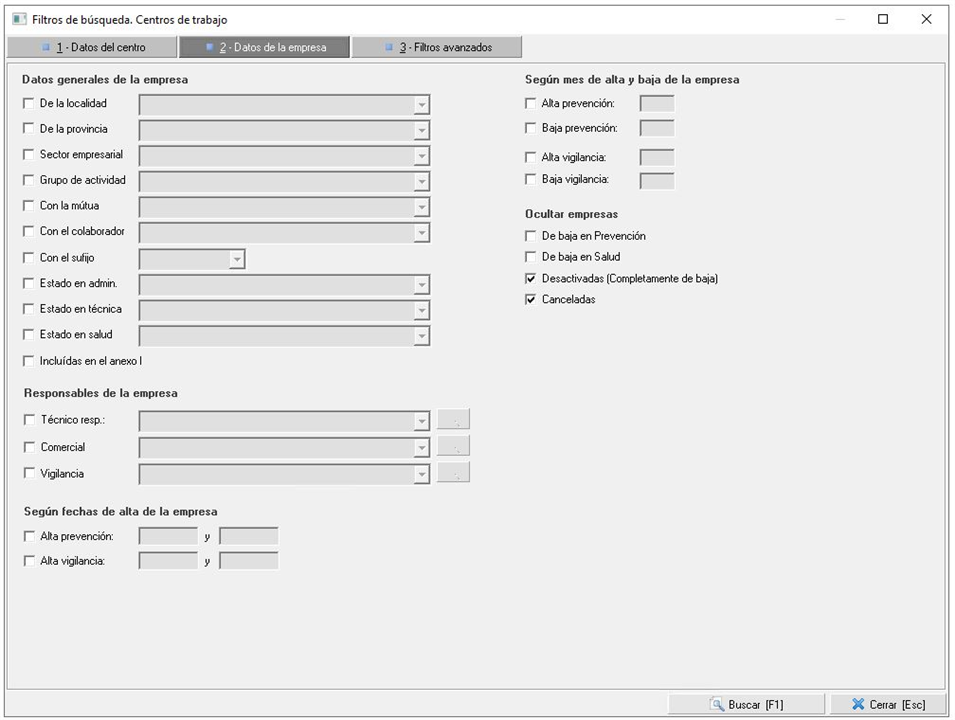The width and height of the screenshot is (955, 720).
Task: Expand the De la provincia dropdown
Action: 422,130
